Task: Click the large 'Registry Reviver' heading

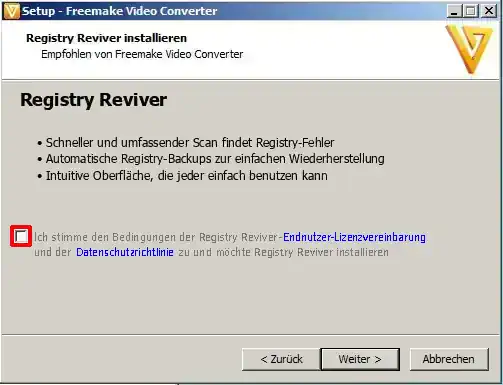Action: coord(94,100)
